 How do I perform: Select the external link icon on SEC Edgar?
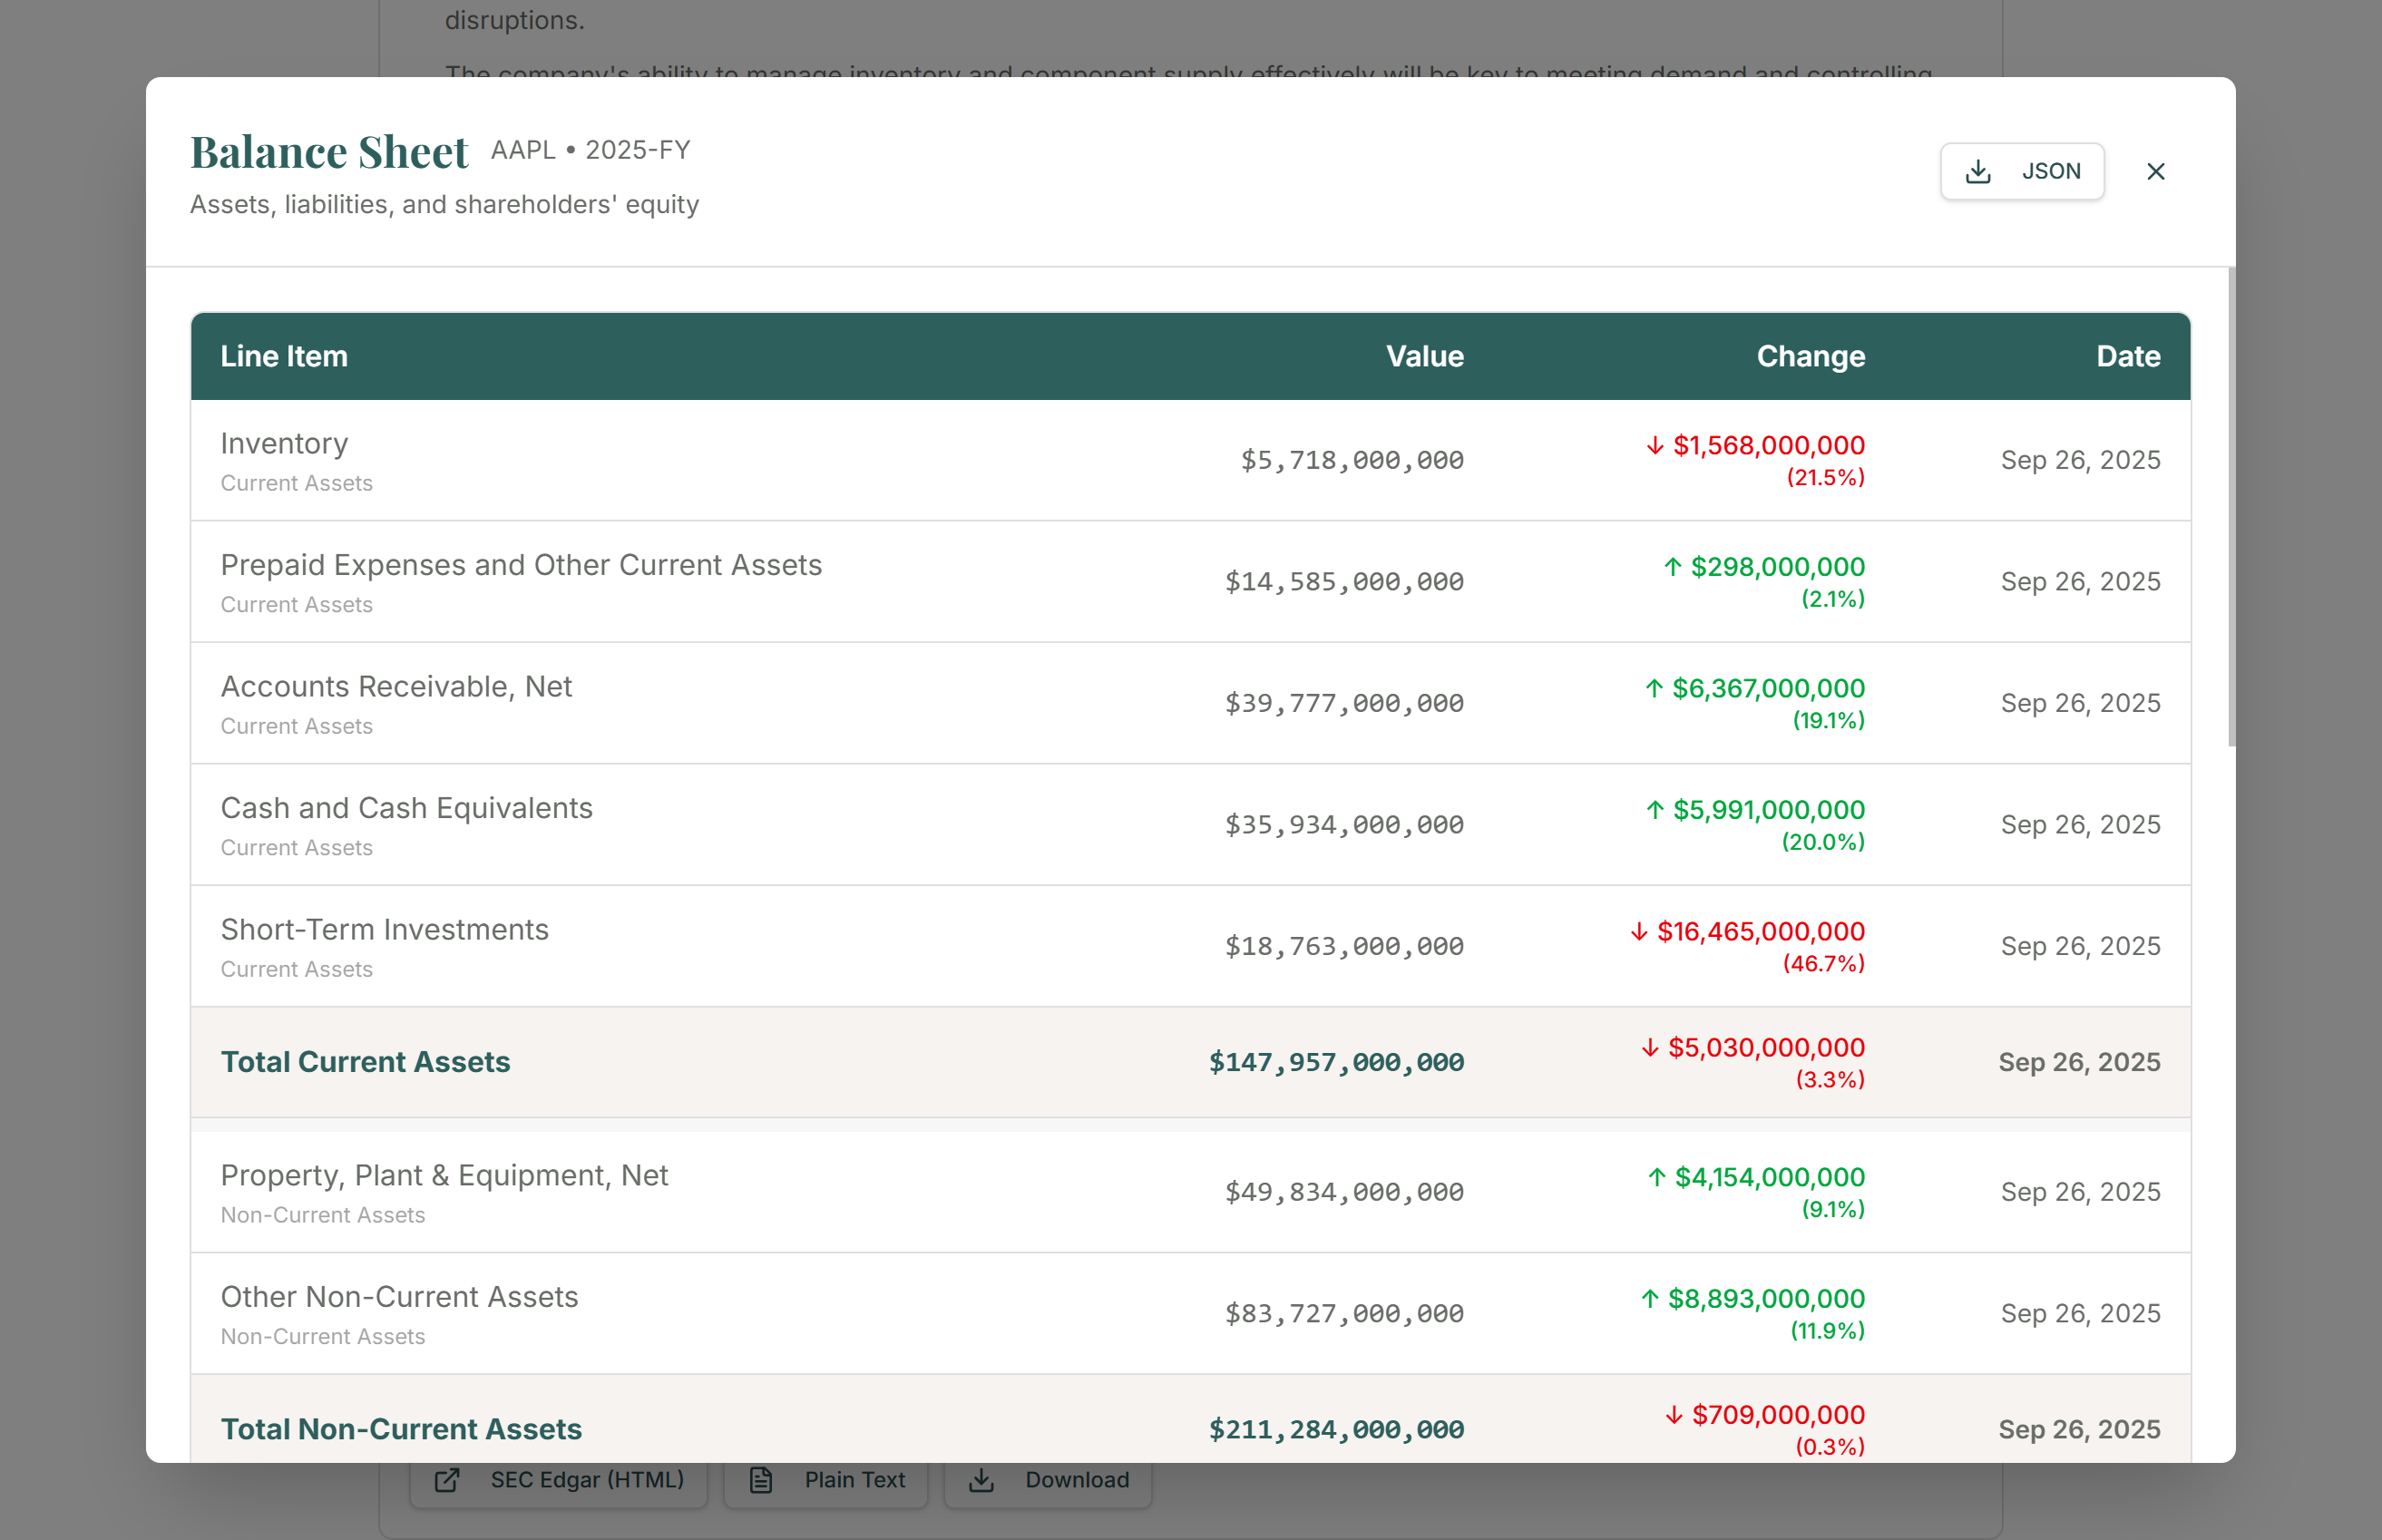(447, 1480)
